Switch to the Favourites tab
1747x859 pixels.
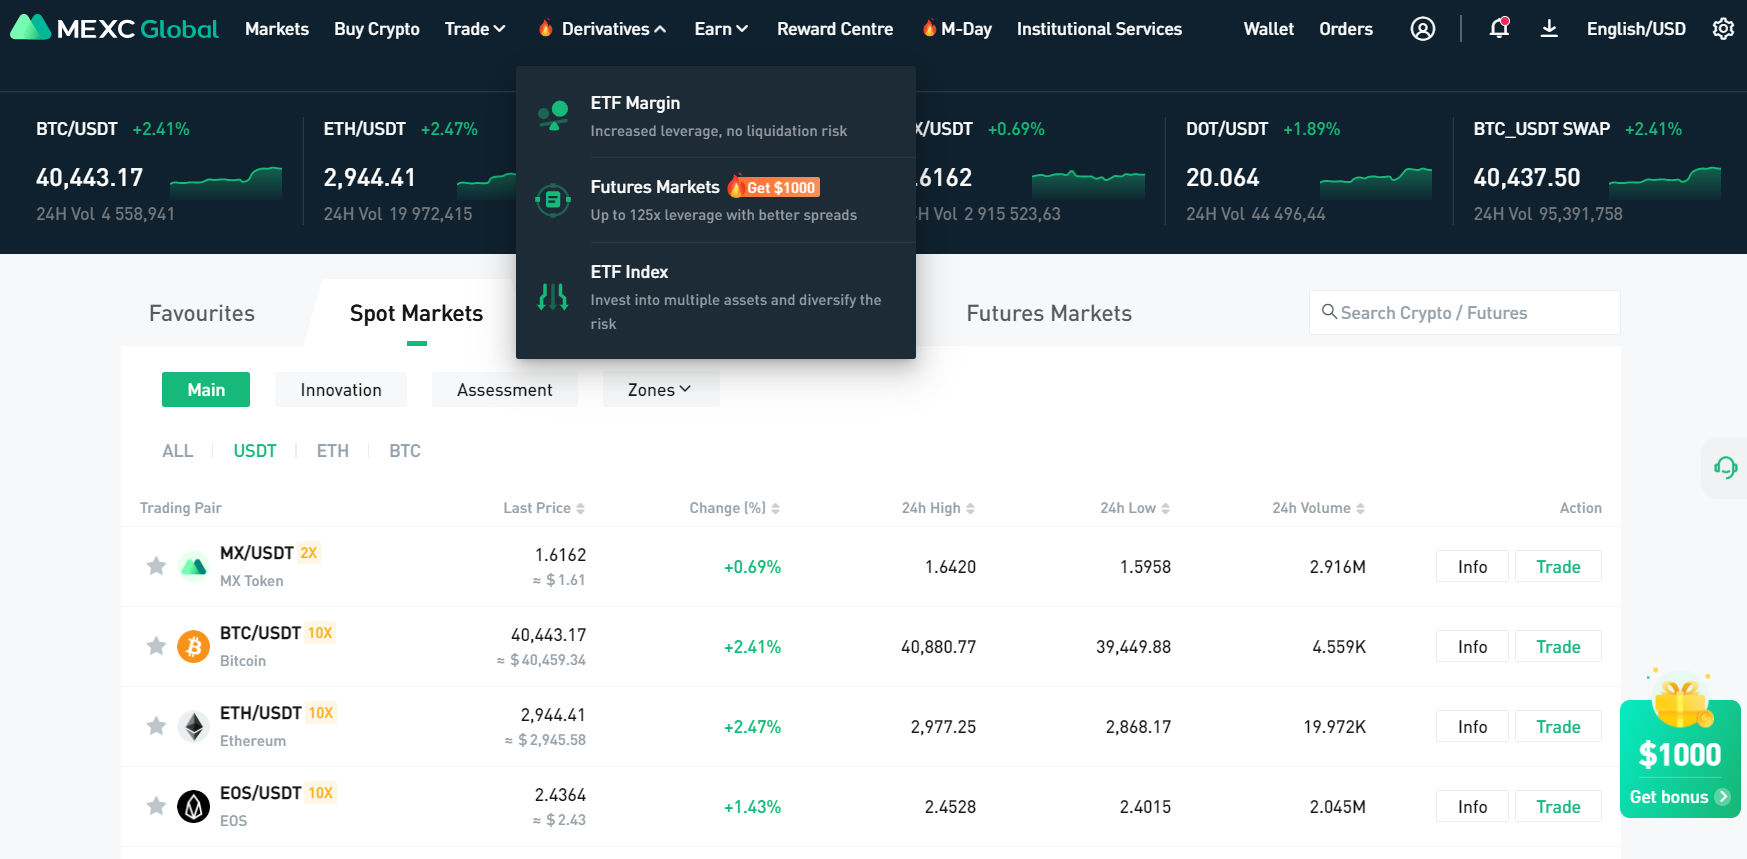[202, 313]
